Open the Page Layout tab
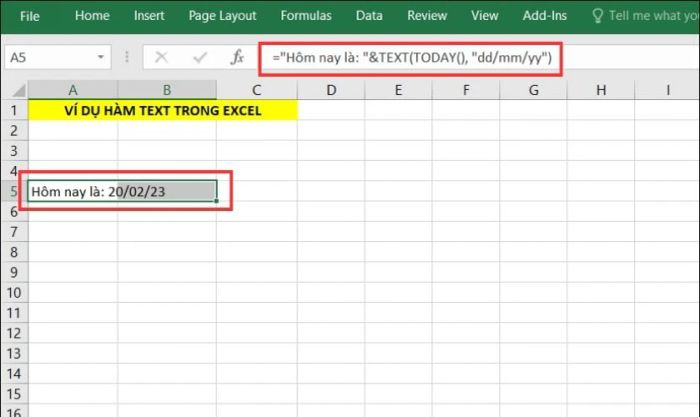Image resolution: width=700 pixels, height=417 pixels. (x=222, y=16)
